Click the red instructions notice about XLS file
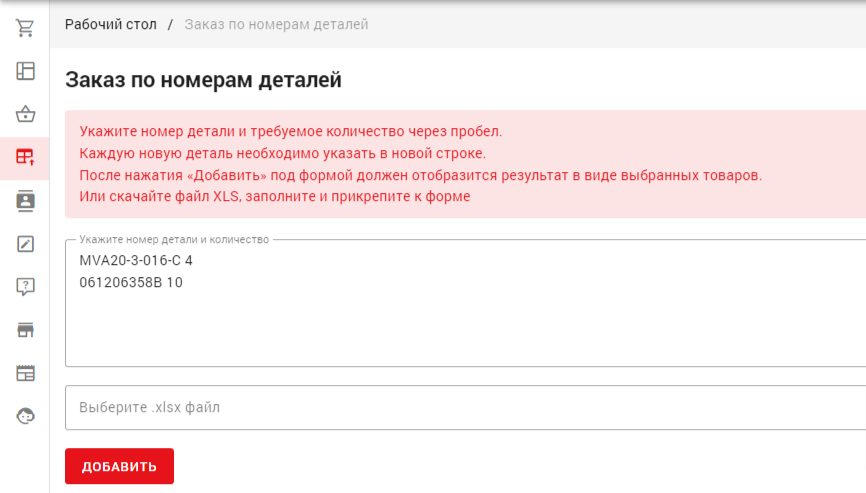This screenshot has height=493, width=866. (x=275, y=197)
